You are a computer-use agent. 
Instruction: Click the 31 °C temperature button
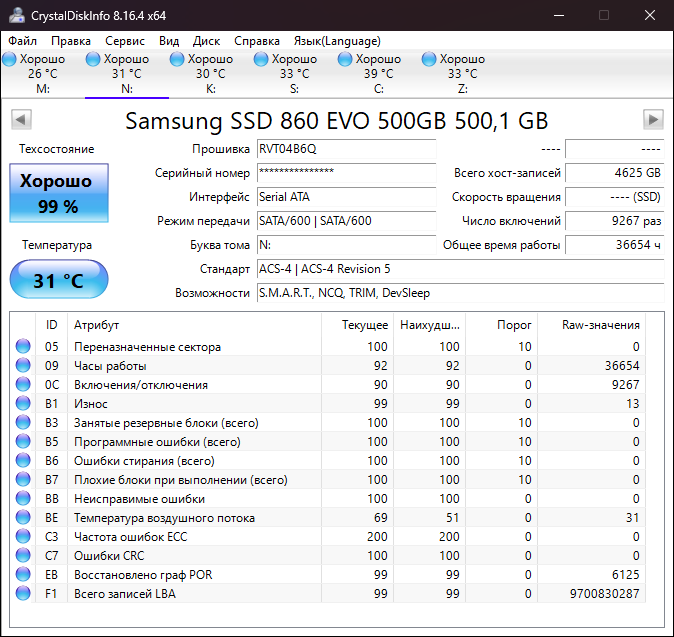point(58,280)
